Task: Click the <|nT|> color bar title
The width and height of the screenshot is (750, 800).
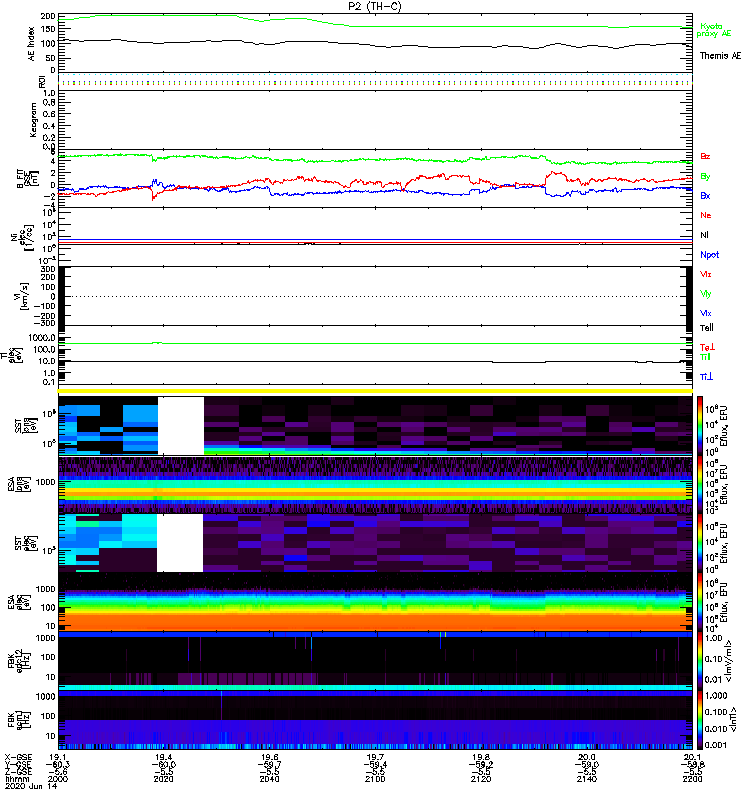Action: click(x=733, y=719)
